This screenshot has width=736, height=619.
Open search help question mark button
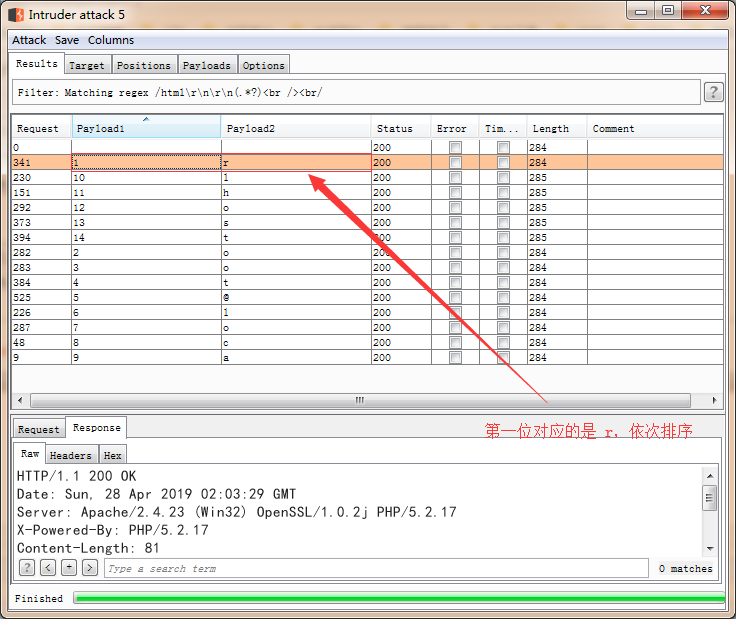(x=27, y=568)
